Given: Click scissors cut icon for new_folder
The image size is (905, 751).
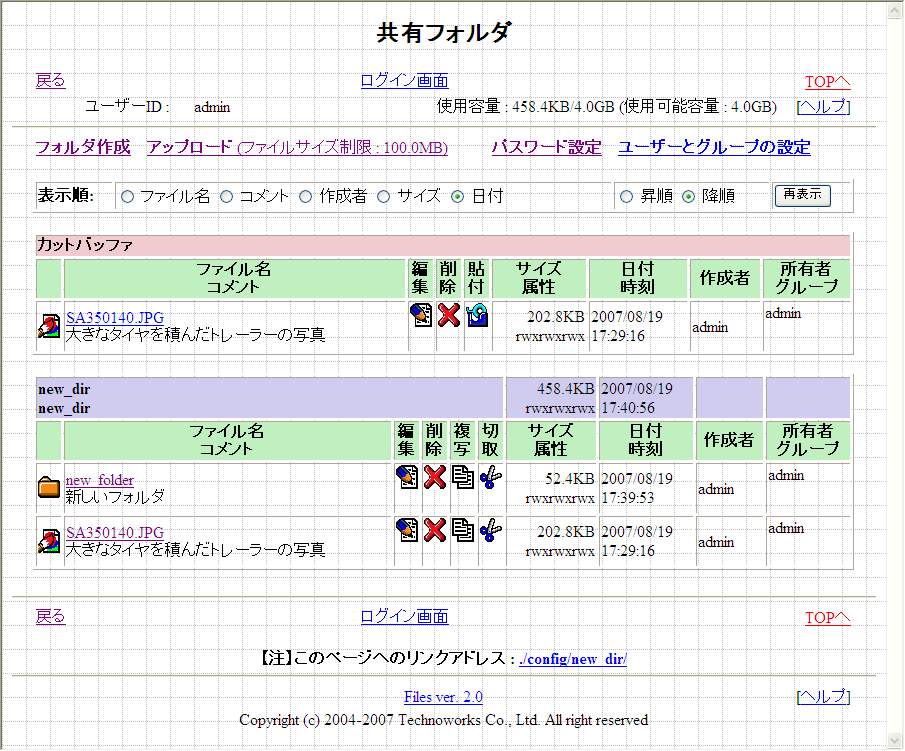Looking at the screenshot, I should click(x=489, y=477).
